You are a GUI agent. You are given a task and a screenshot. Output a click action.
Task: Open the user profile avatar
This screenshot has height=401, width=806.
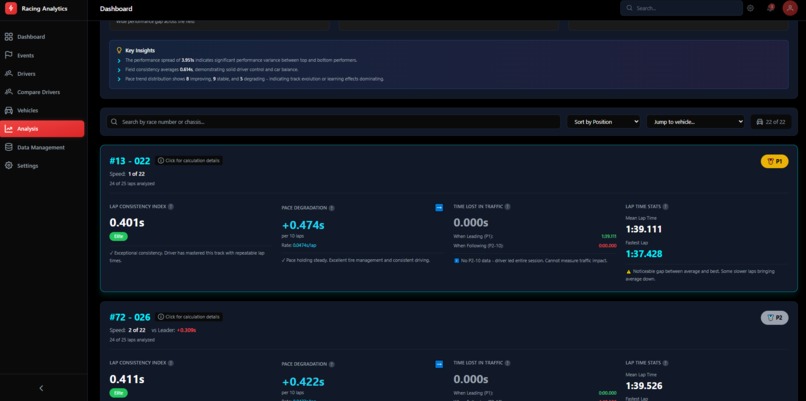[x=790, y=8]
